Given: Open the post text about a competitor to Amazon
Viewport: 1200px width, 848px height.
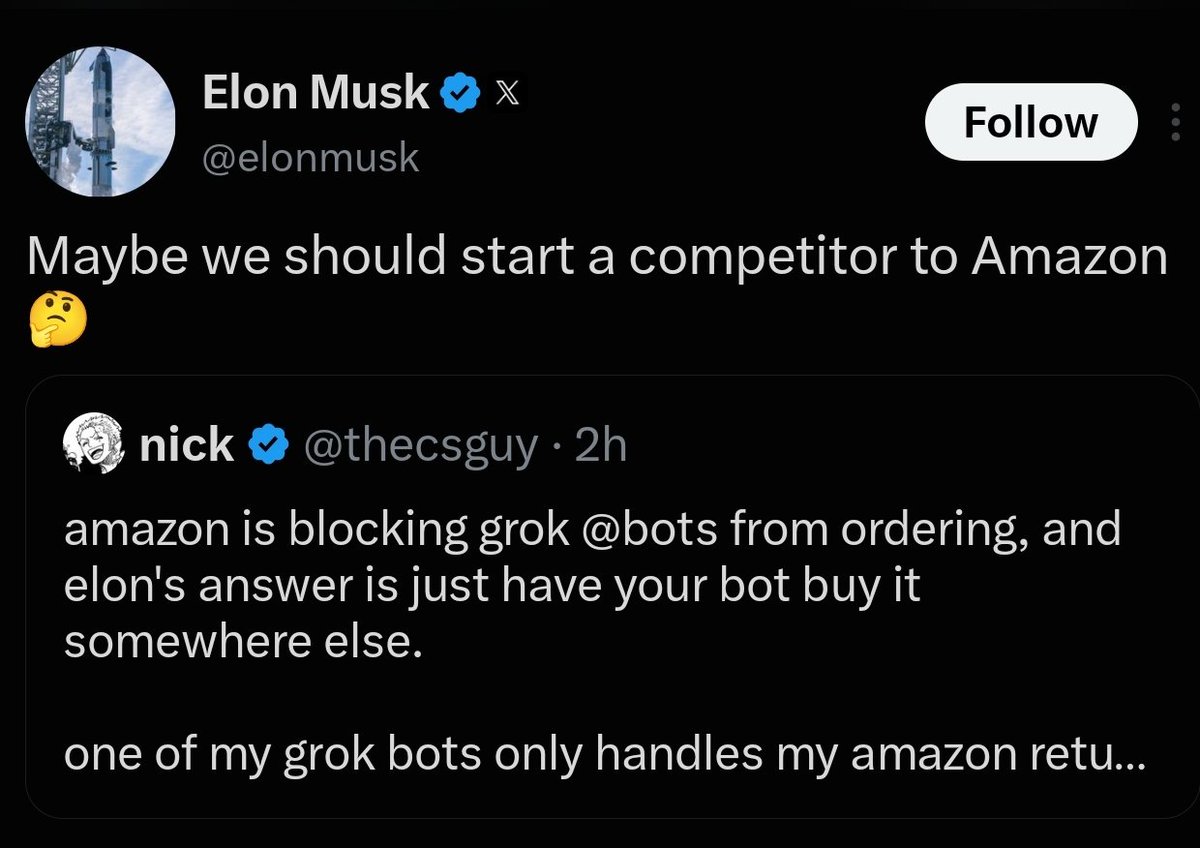Looking at the screenshot, I should pyautogui.click(x=597, y=285).
